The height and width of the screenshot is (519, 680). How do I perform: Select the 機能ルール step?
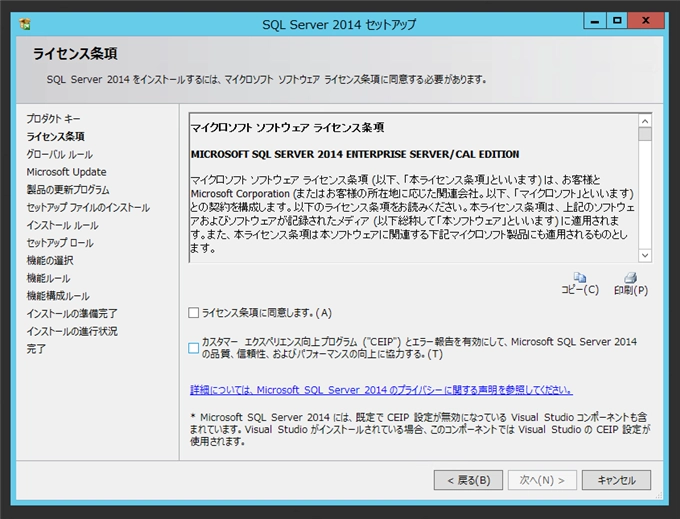[x=48, y=278]
